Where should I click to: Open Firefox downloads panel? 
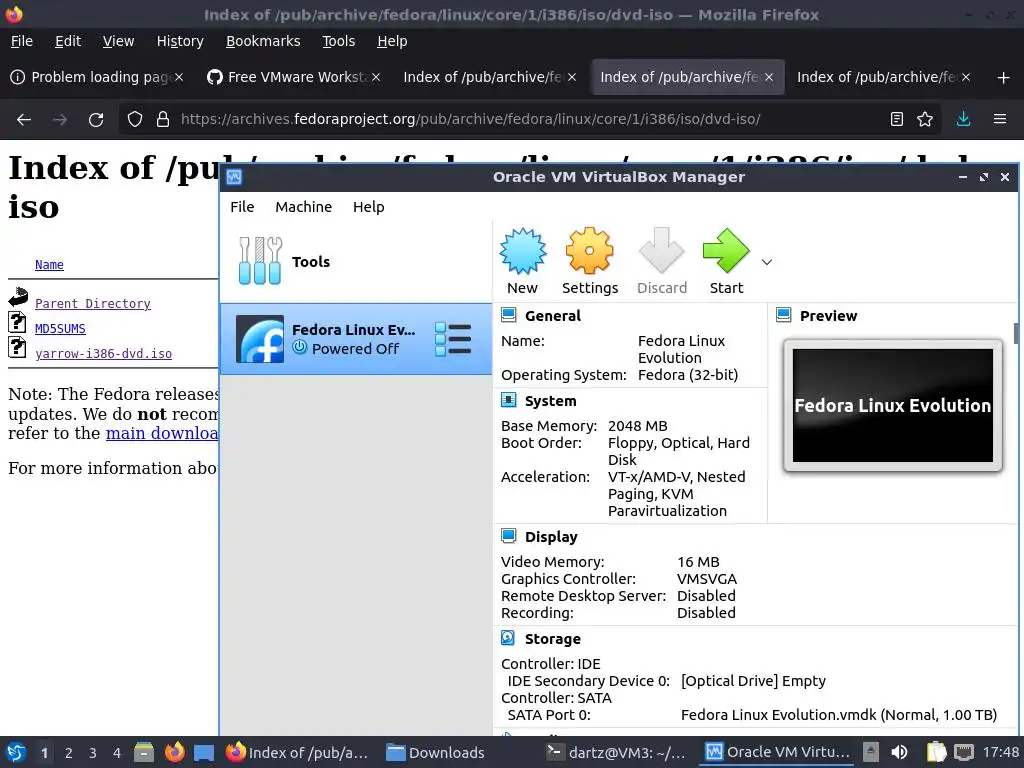pyautogui.click(x=963, y=119)
